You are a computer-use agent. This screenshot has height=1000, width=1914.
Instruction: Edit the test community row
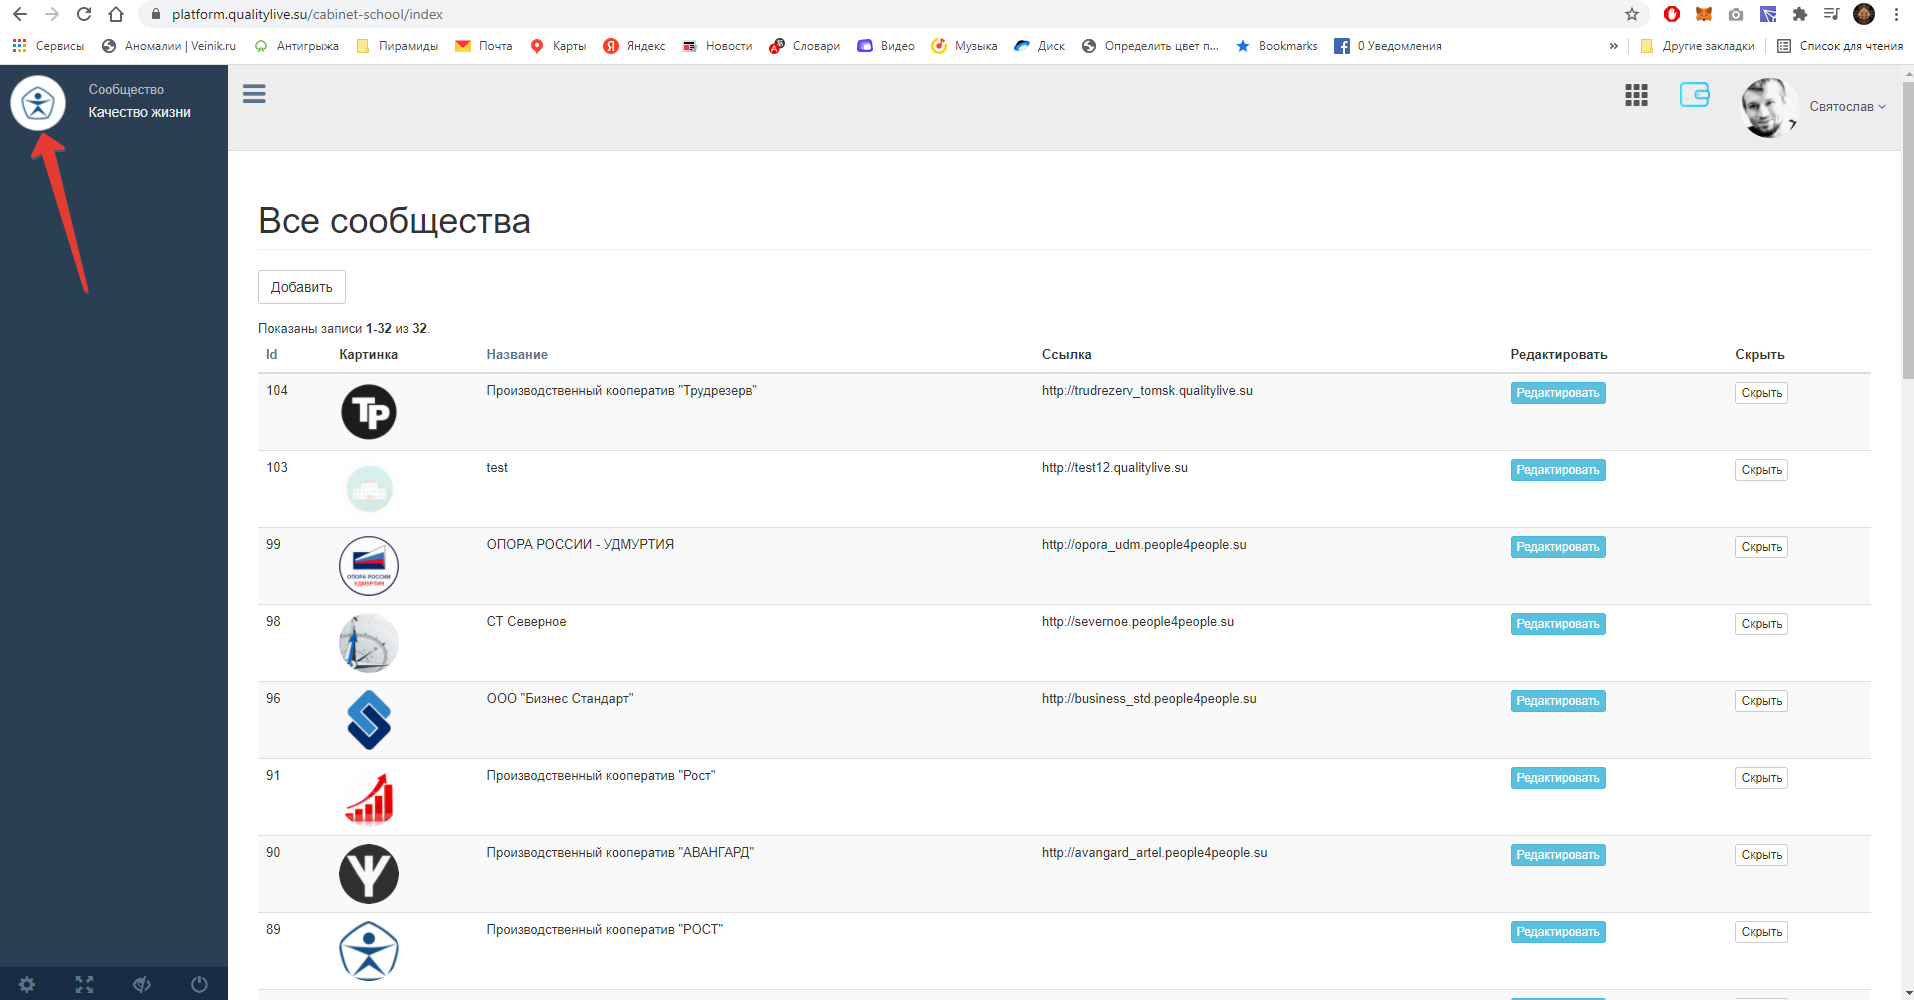(1558, 470)
